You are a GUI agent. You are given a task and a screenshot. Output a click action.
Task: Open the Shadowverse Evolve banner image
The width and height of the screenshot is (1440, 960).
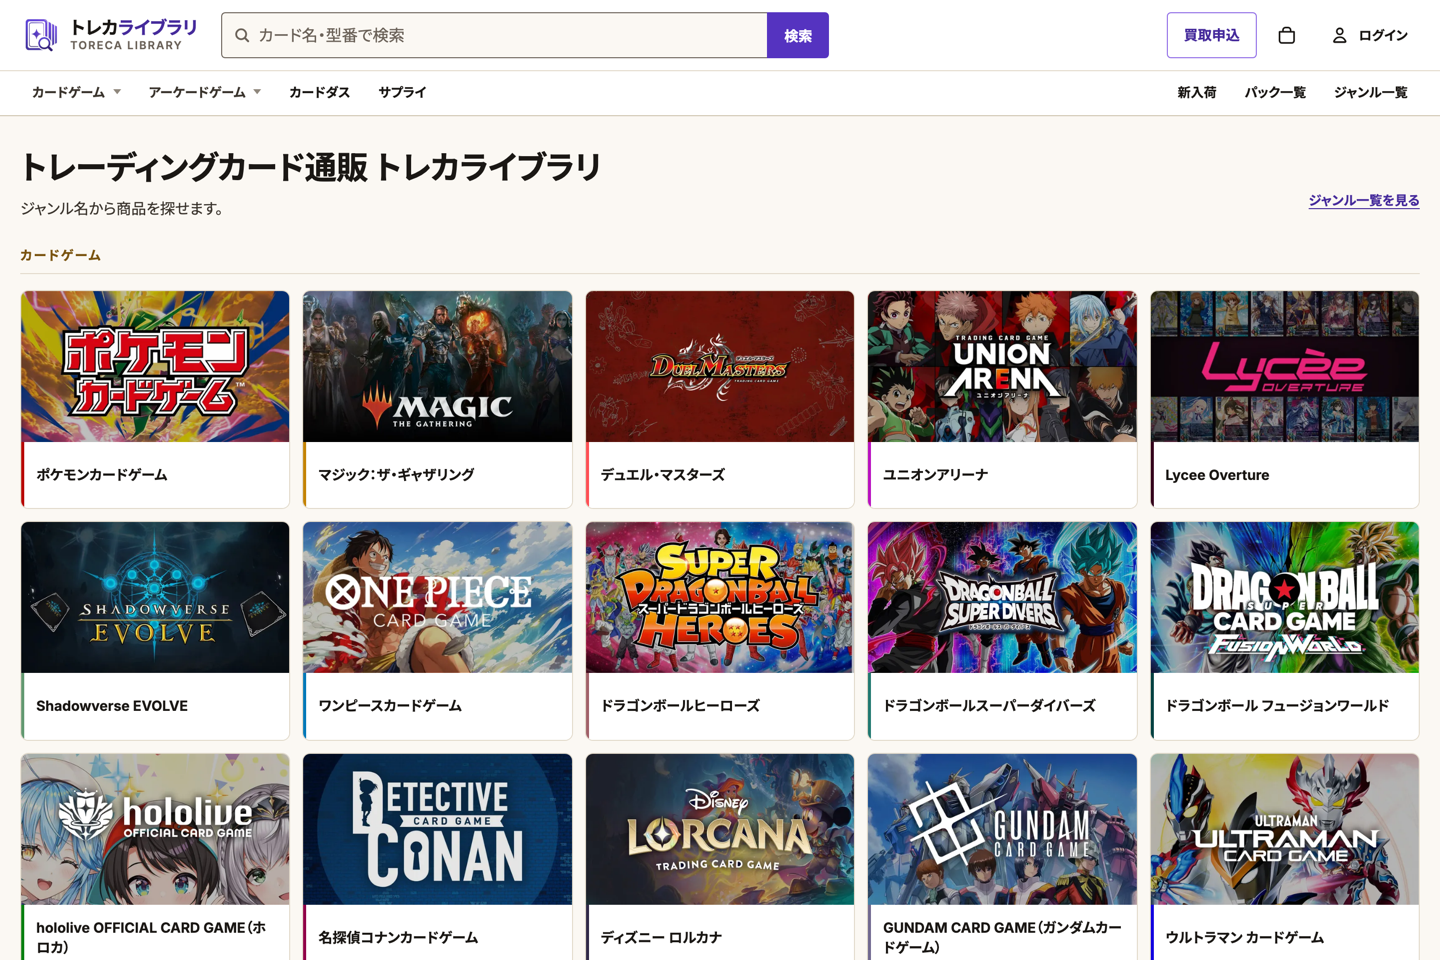155,598
